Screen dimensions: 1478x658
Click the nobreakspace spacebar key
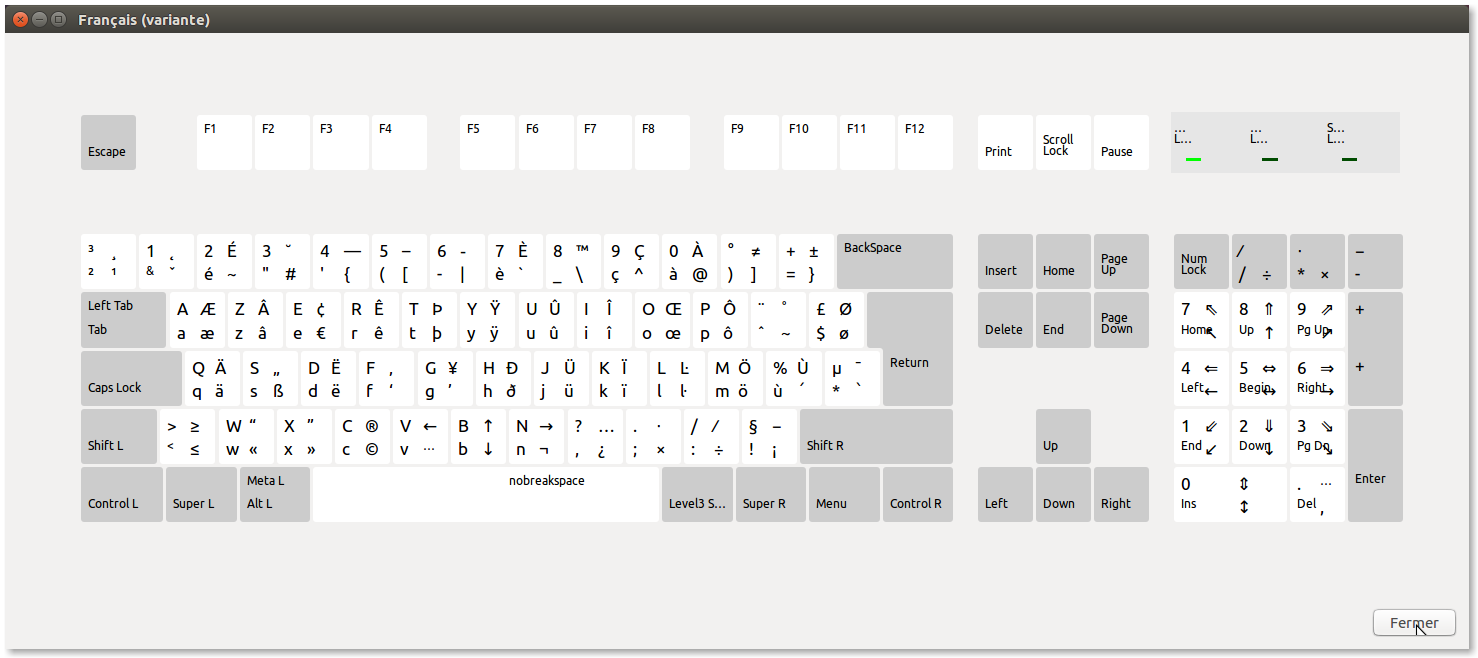(x=486, y=494)
